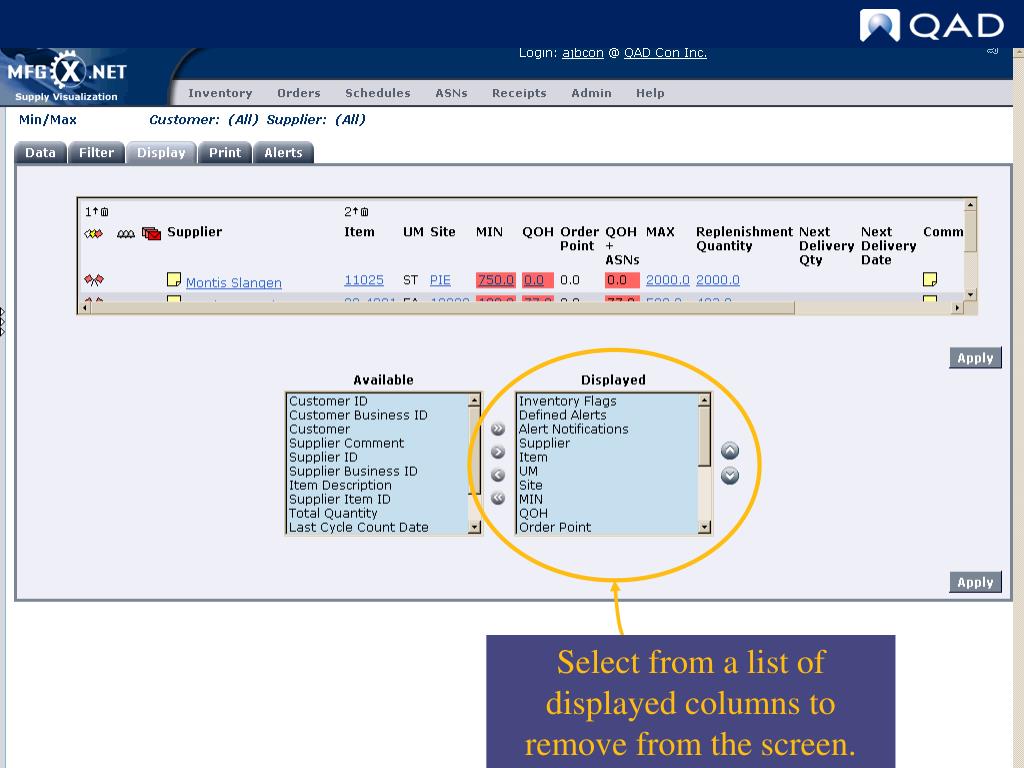This screenshot has height=768, width=1024.
Task: Click Available list scrollbar down arrow
Action: (475, 527)
